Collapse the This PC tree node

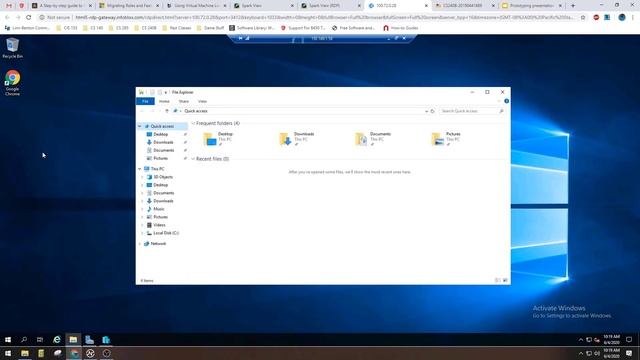pyautogui.click(x=140, y=169)
